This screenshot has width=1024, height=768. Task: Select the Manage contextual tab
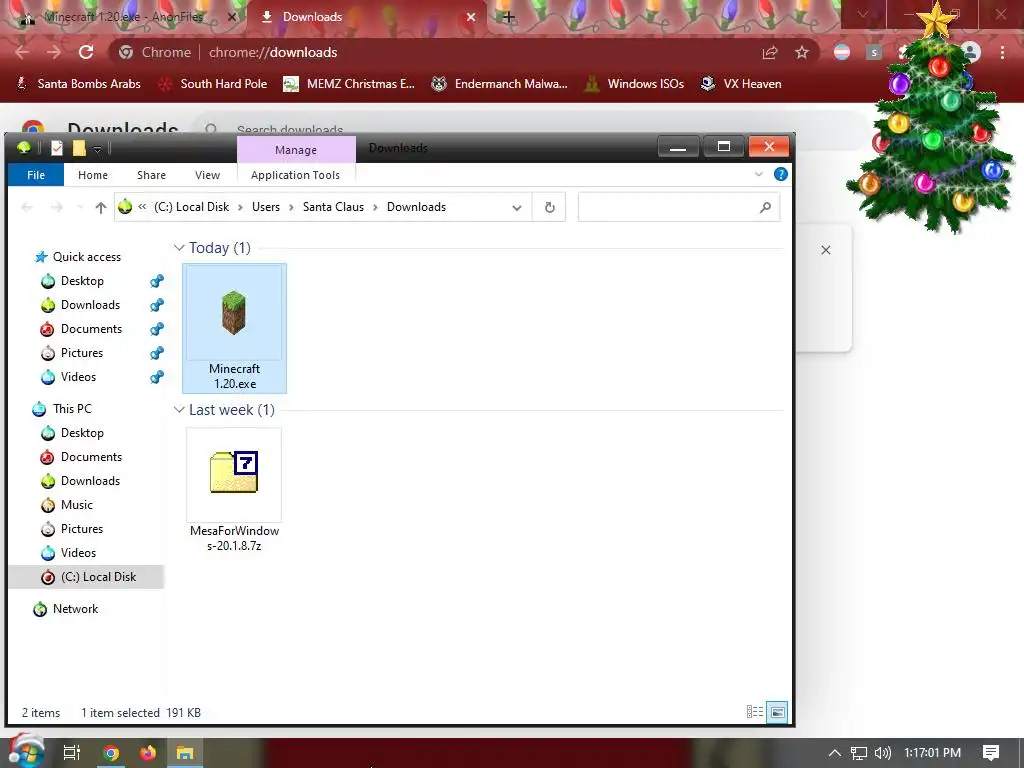[296, 150]
